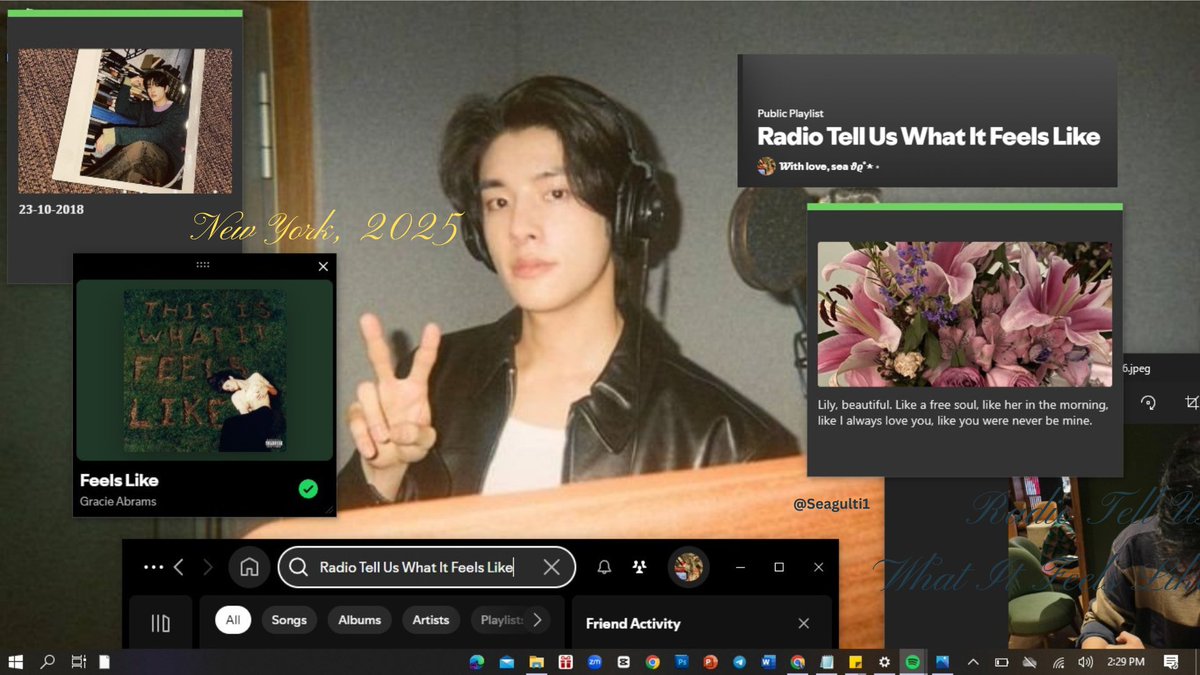
Task: Select the All filter chip
Action: coord(233,620)
